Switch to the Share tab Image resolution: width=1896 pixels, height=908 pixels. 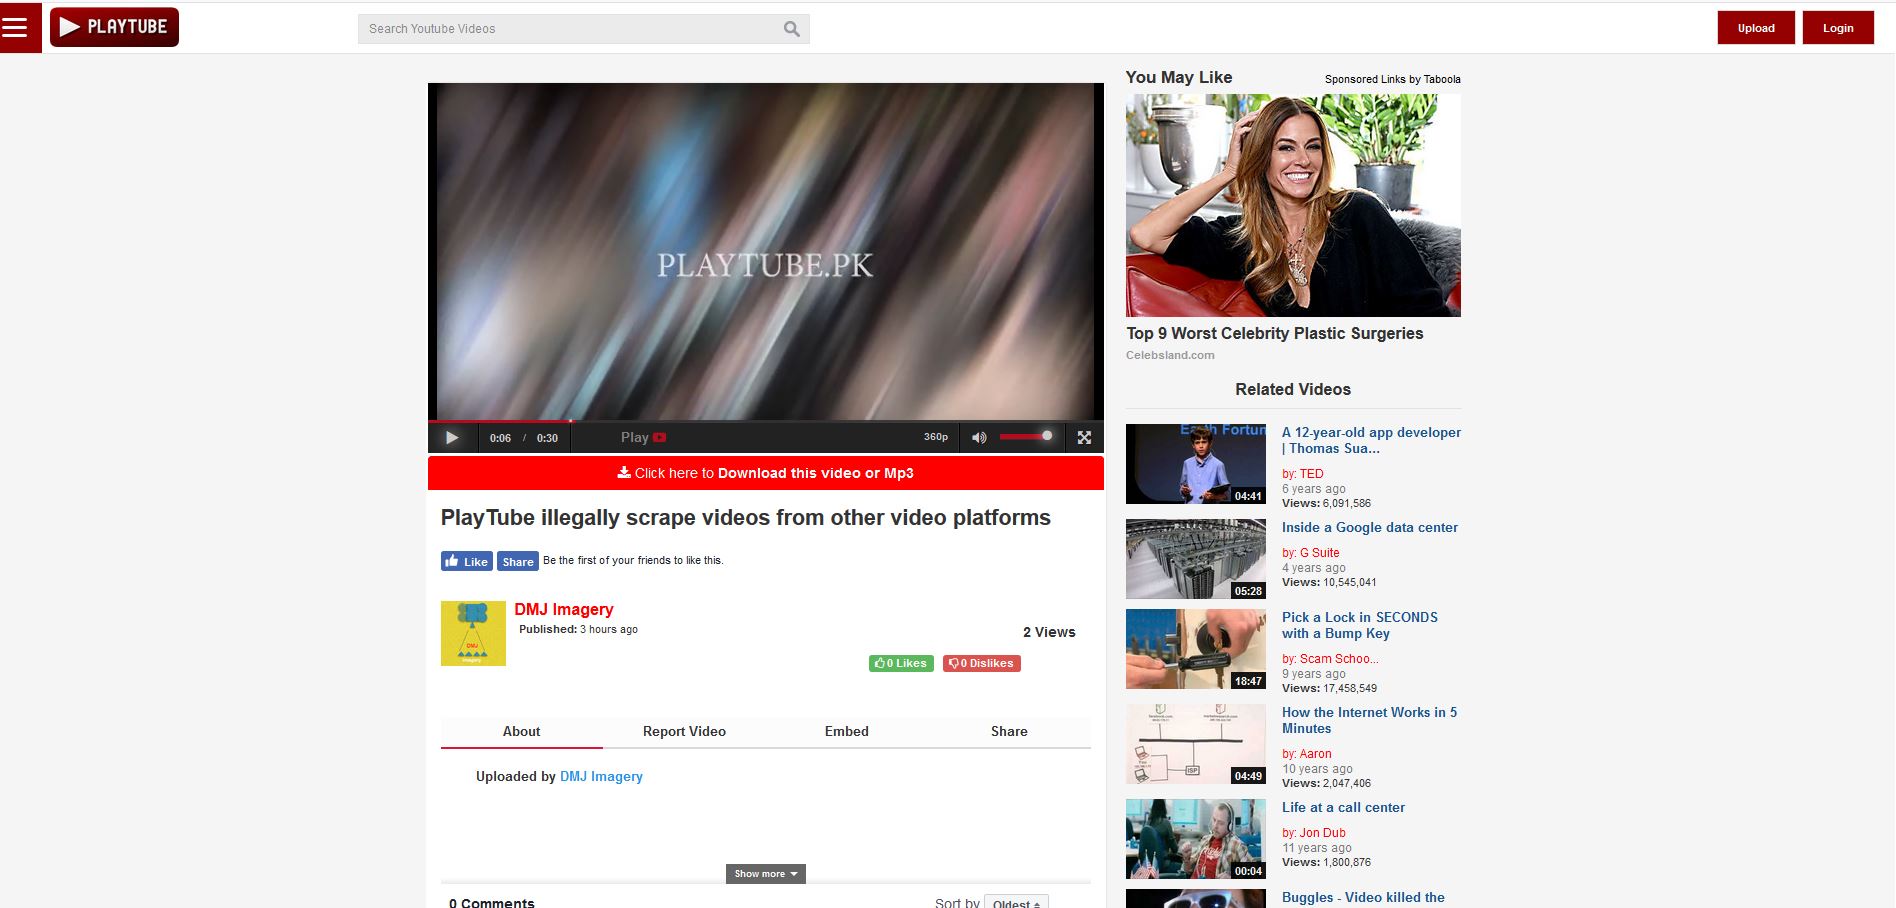[1009, 731]
